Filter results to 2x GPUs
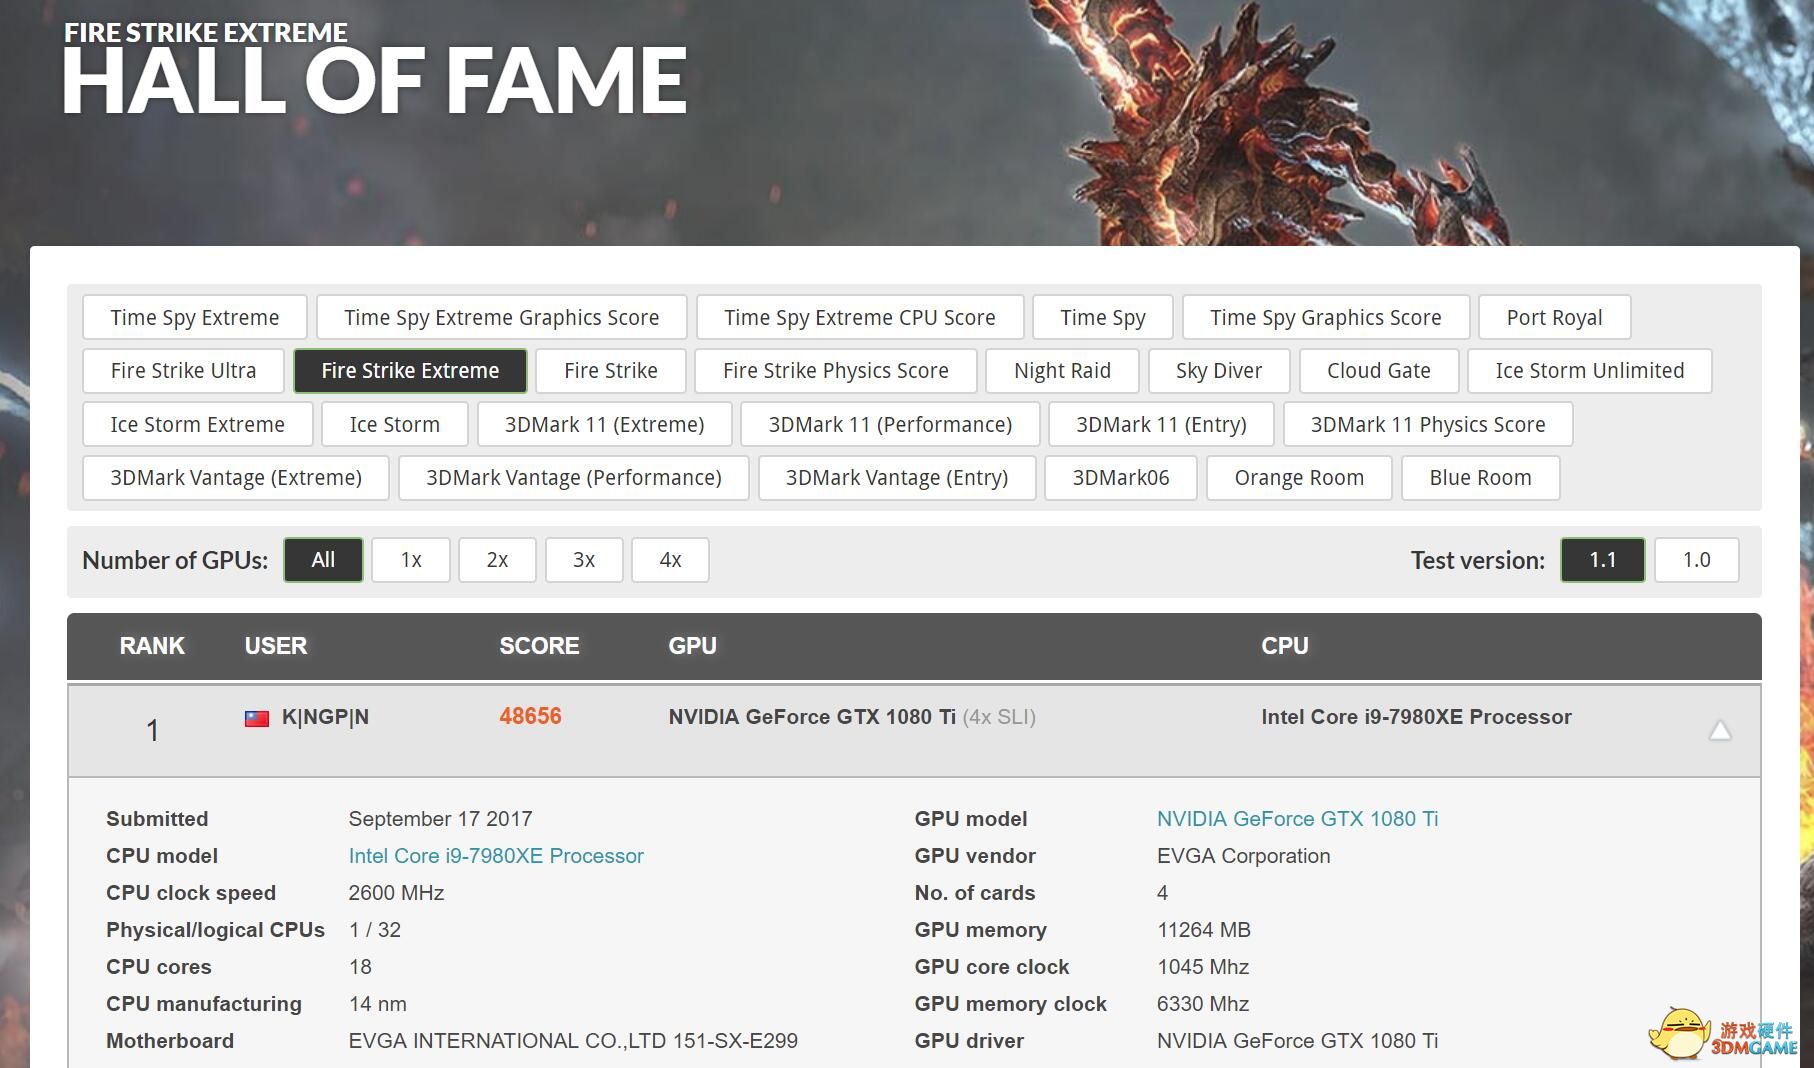The height and width of the screenshot is (1068, 1814). [x=498, y=560]
